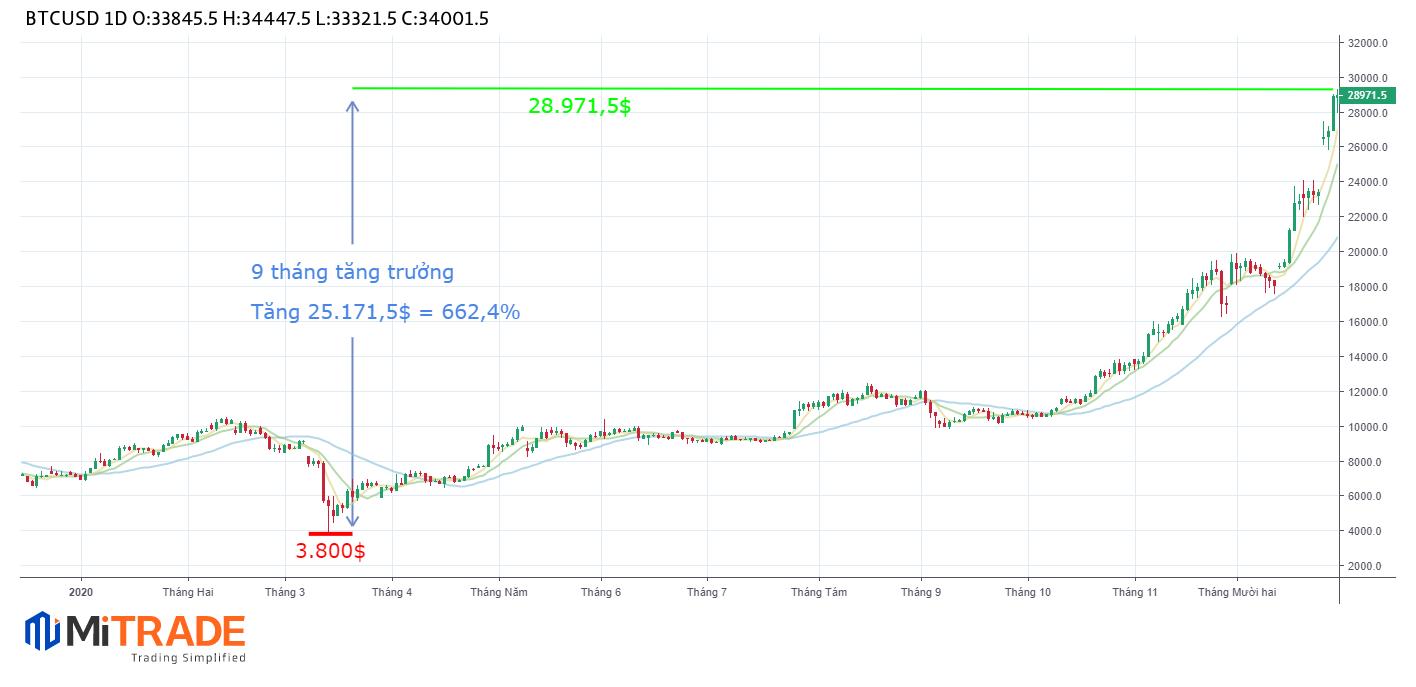Click the MiTrade logo icon

pos(42,631)
